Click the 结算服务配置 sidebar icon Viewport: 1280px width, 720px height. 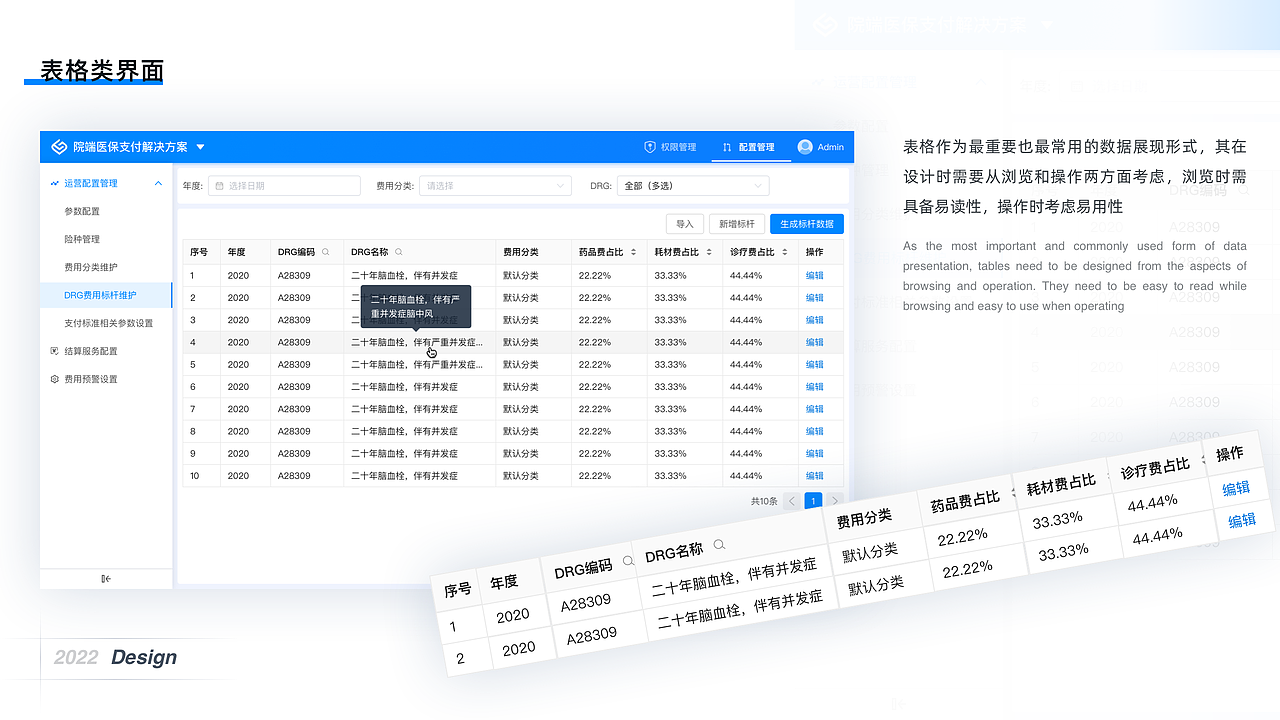(54, 351)
